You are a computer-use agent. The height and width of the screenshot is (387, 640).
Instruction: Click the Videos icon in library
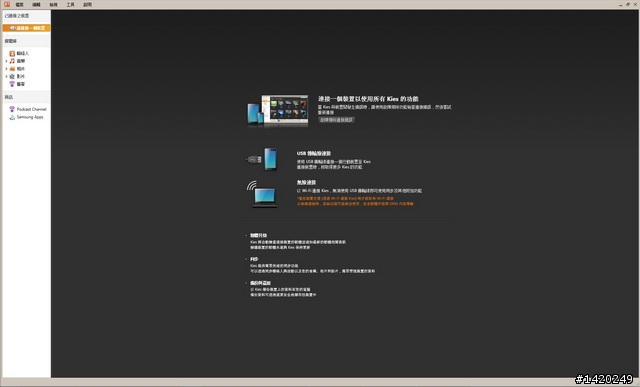pos(12,76)
